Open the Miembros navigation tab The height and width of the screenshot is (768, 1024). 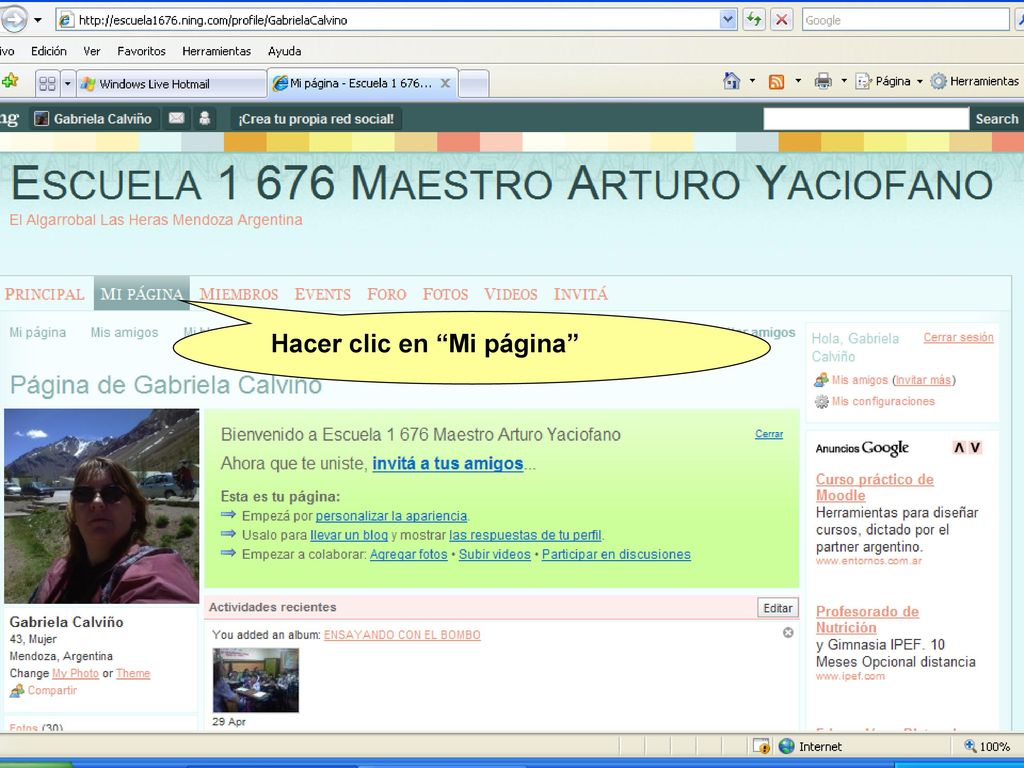pyautogui.click(x=239, y=295)
